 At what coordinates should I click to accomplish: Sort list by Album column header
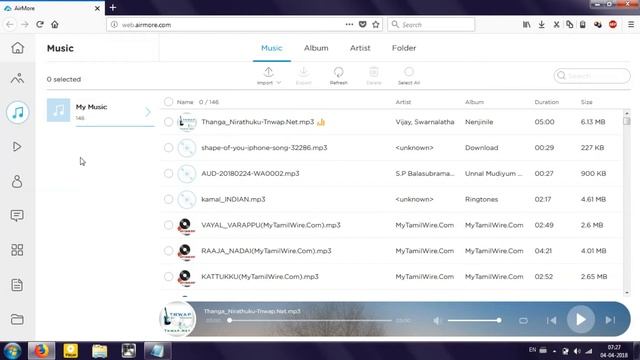[474, 102]
